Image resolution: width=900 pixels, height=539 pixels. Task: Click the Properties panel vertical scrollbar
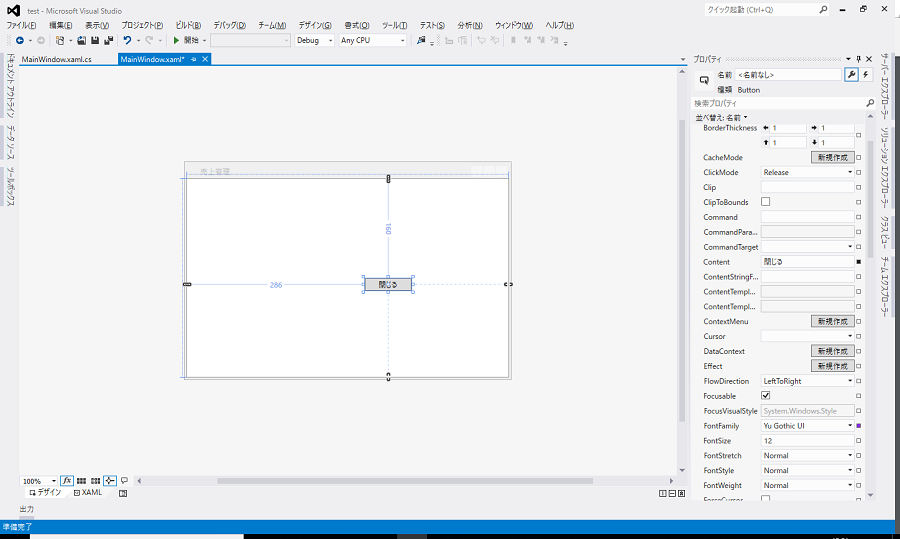[x=870, y=198]
